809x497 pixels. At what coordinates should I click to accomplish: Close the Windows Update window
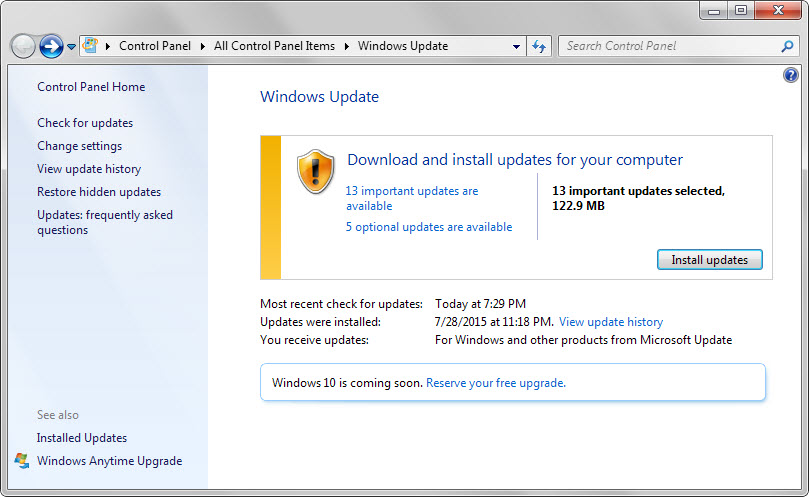(x=778, y=10)
